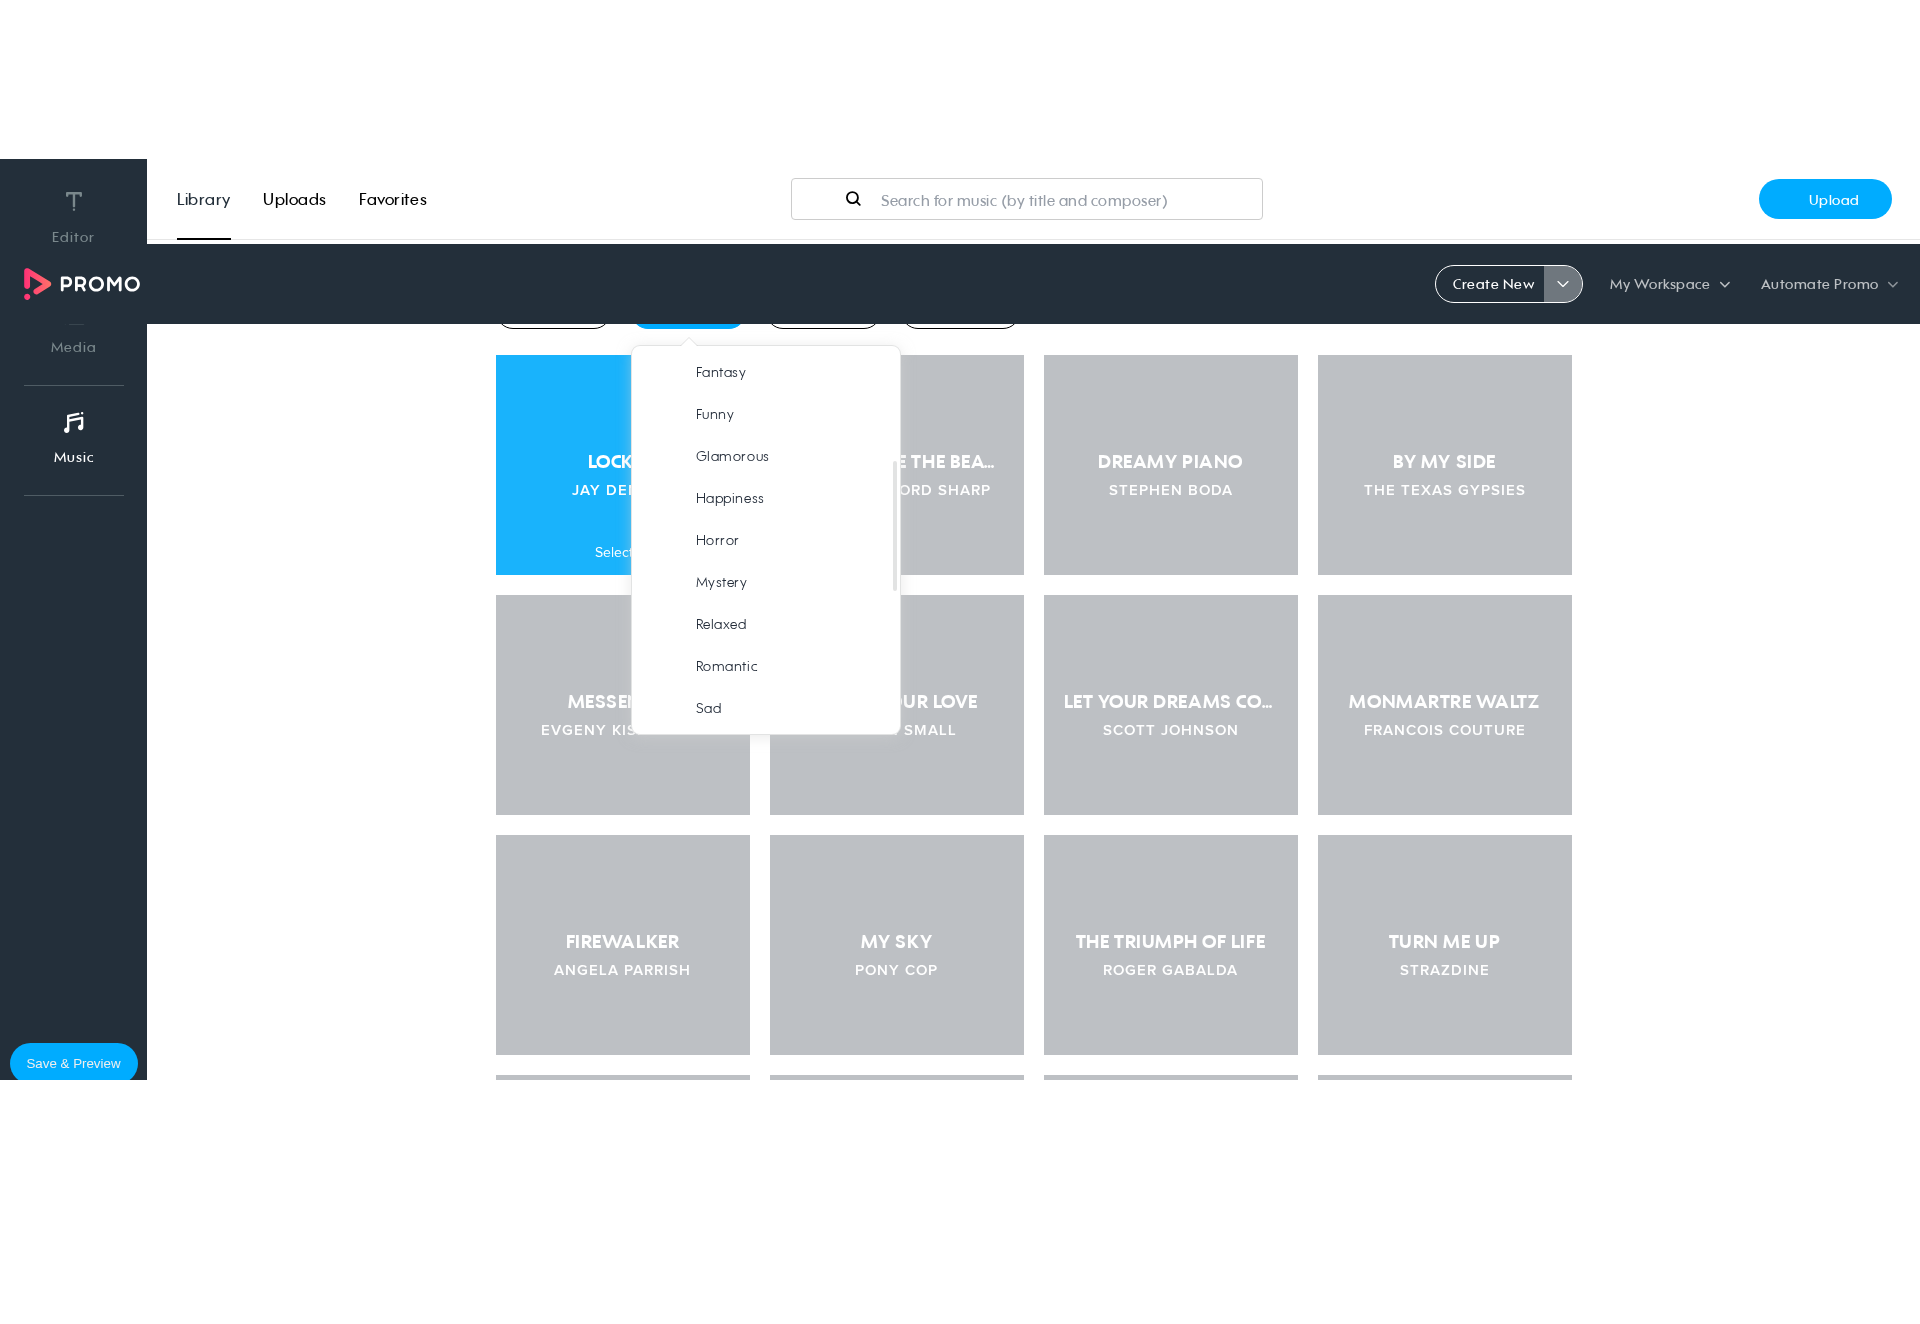Expand the Create New arrow dropdown

(x=1562, y=284)
